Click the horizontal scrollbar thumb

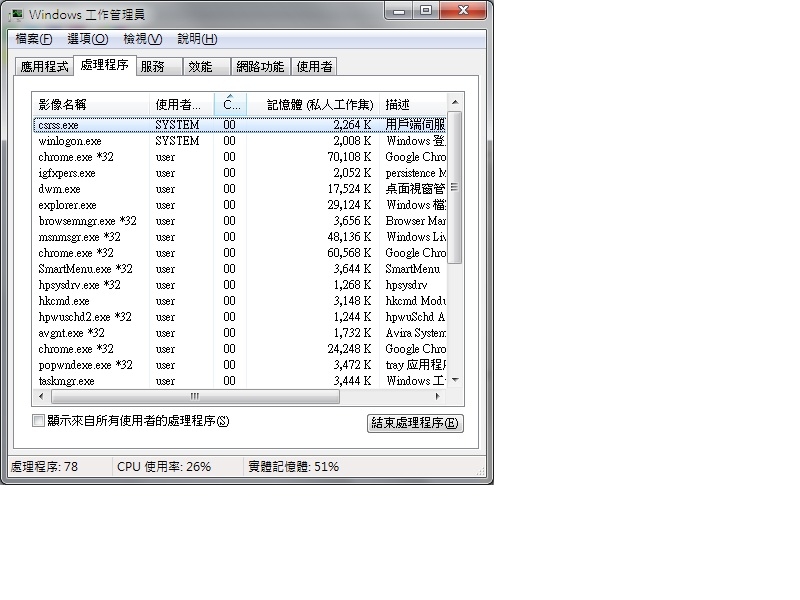[195, 396]
